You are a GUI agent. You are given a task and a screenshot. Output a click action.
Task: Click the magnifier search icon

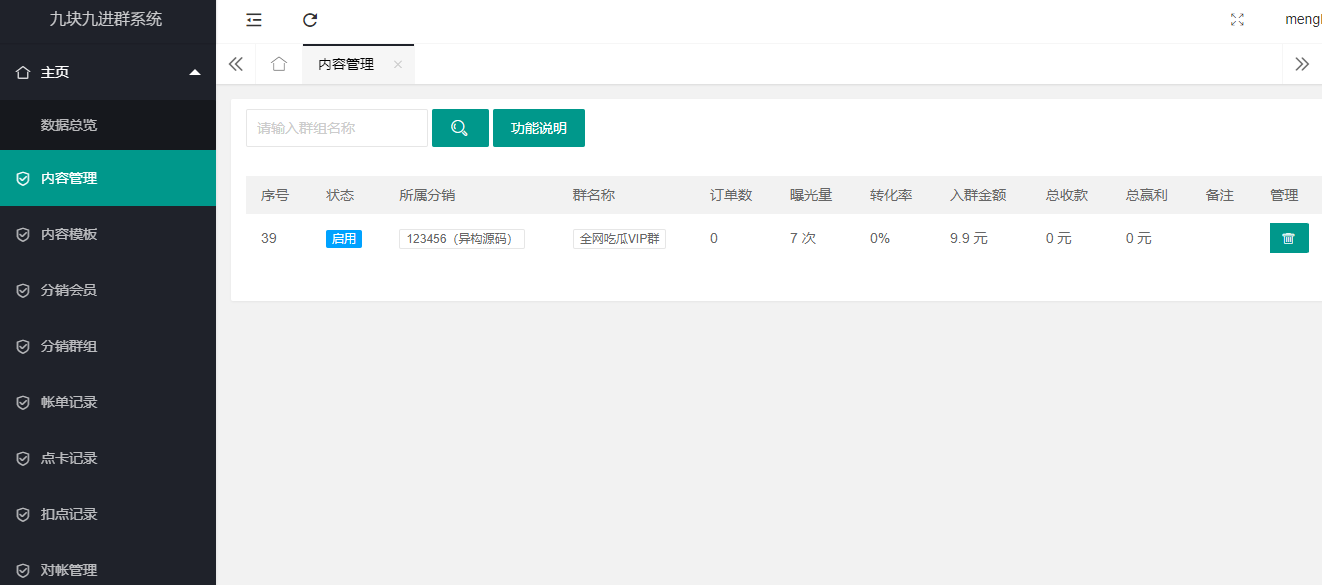(x=460, y=128)
